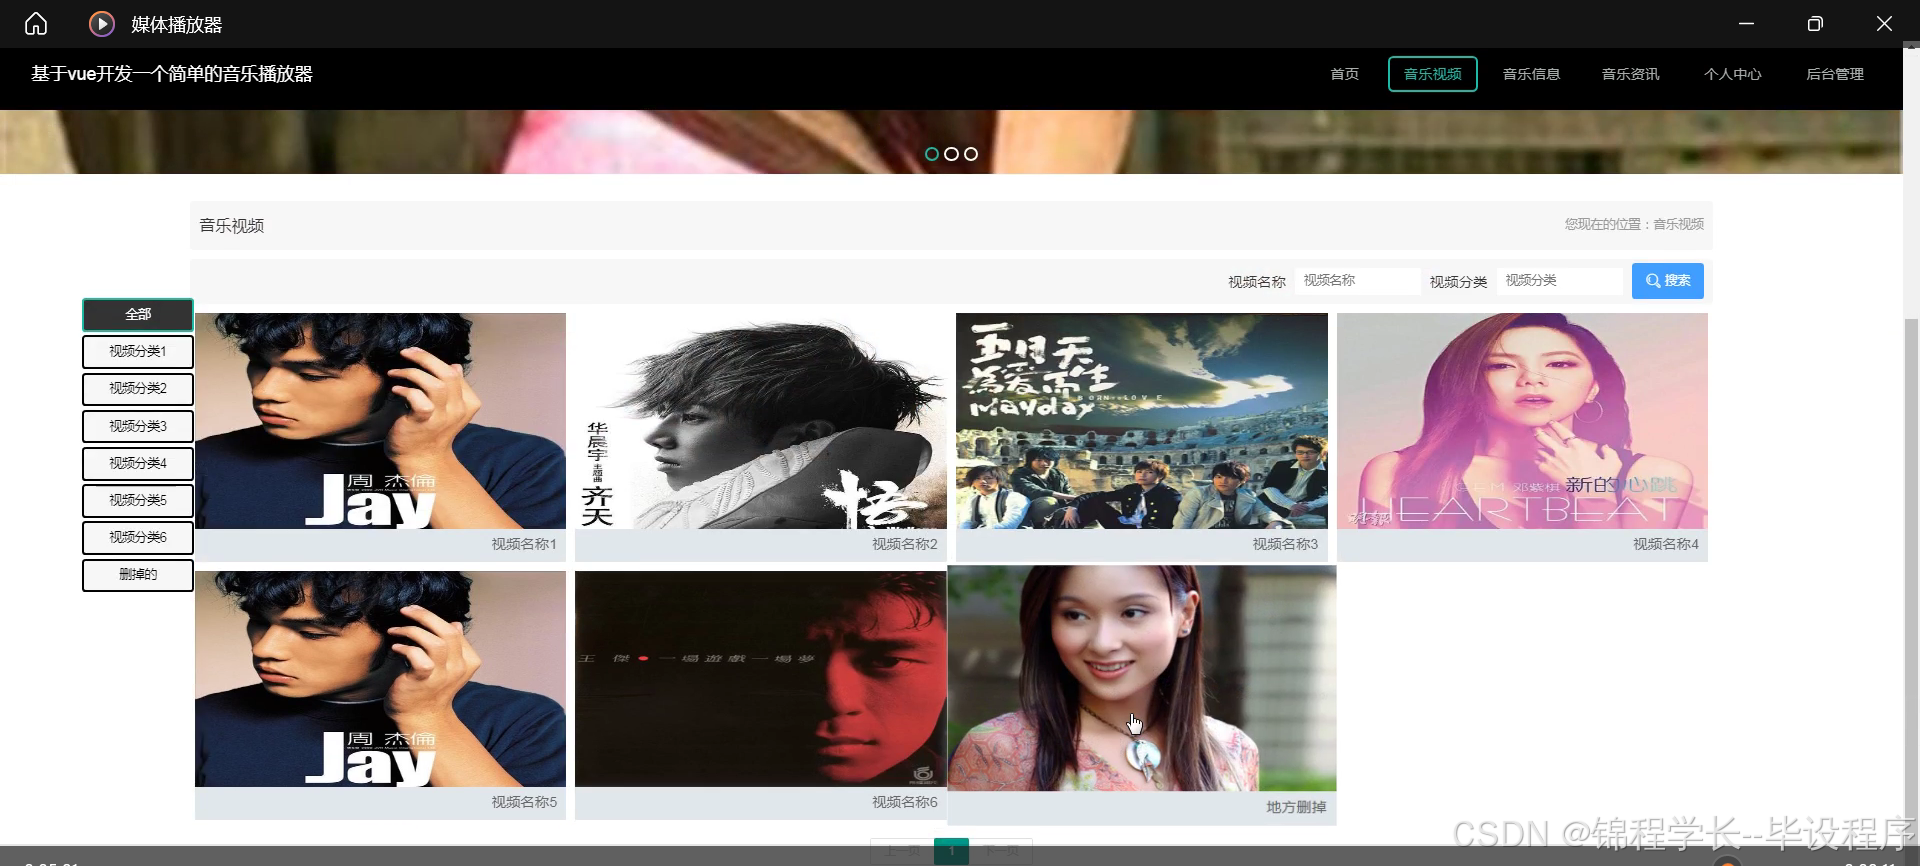Viewport: 1920px width, 866px height.
Task: Open the Jay cover thumbnail for 视频名称1
Action: pyautogui.click(x=380, y=421)
